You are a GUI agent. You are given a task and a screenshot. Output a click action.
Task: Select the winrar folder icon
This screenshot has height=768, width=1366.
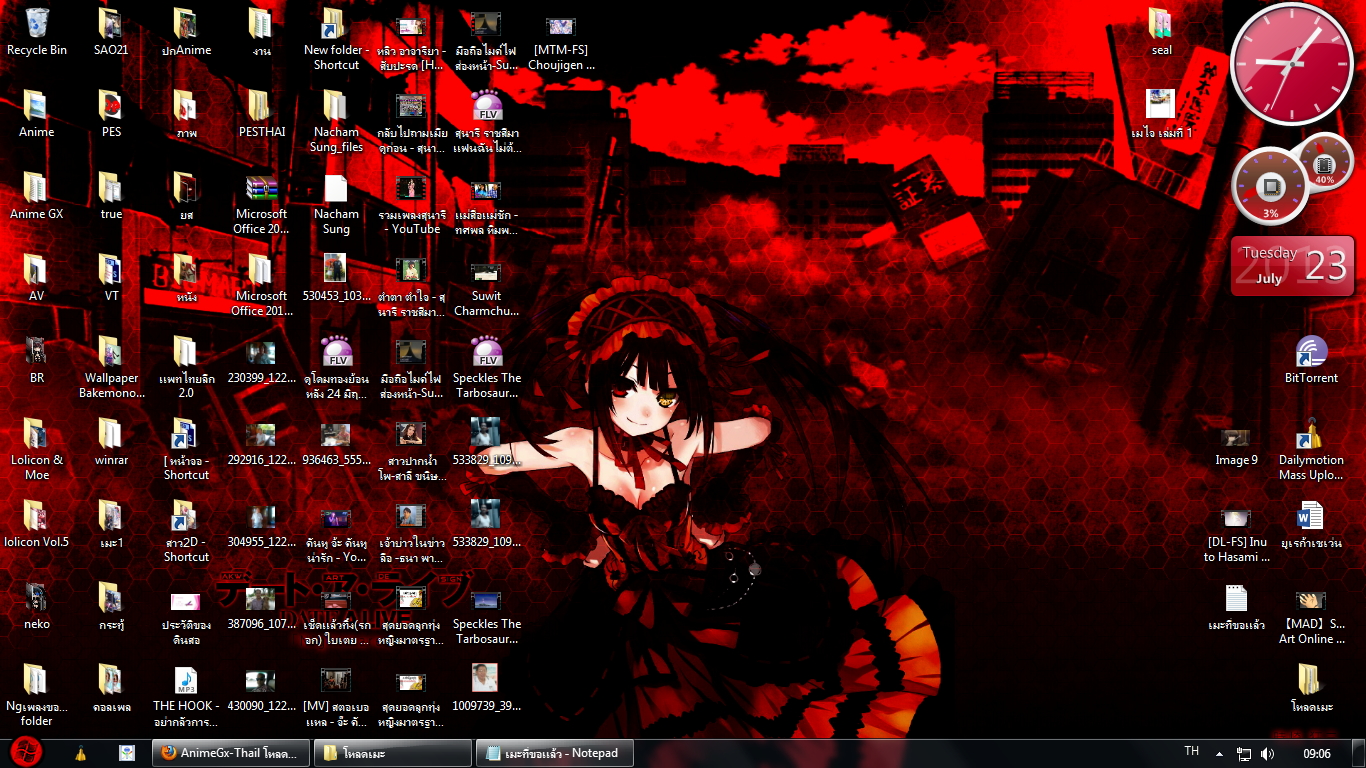point(111,442)
